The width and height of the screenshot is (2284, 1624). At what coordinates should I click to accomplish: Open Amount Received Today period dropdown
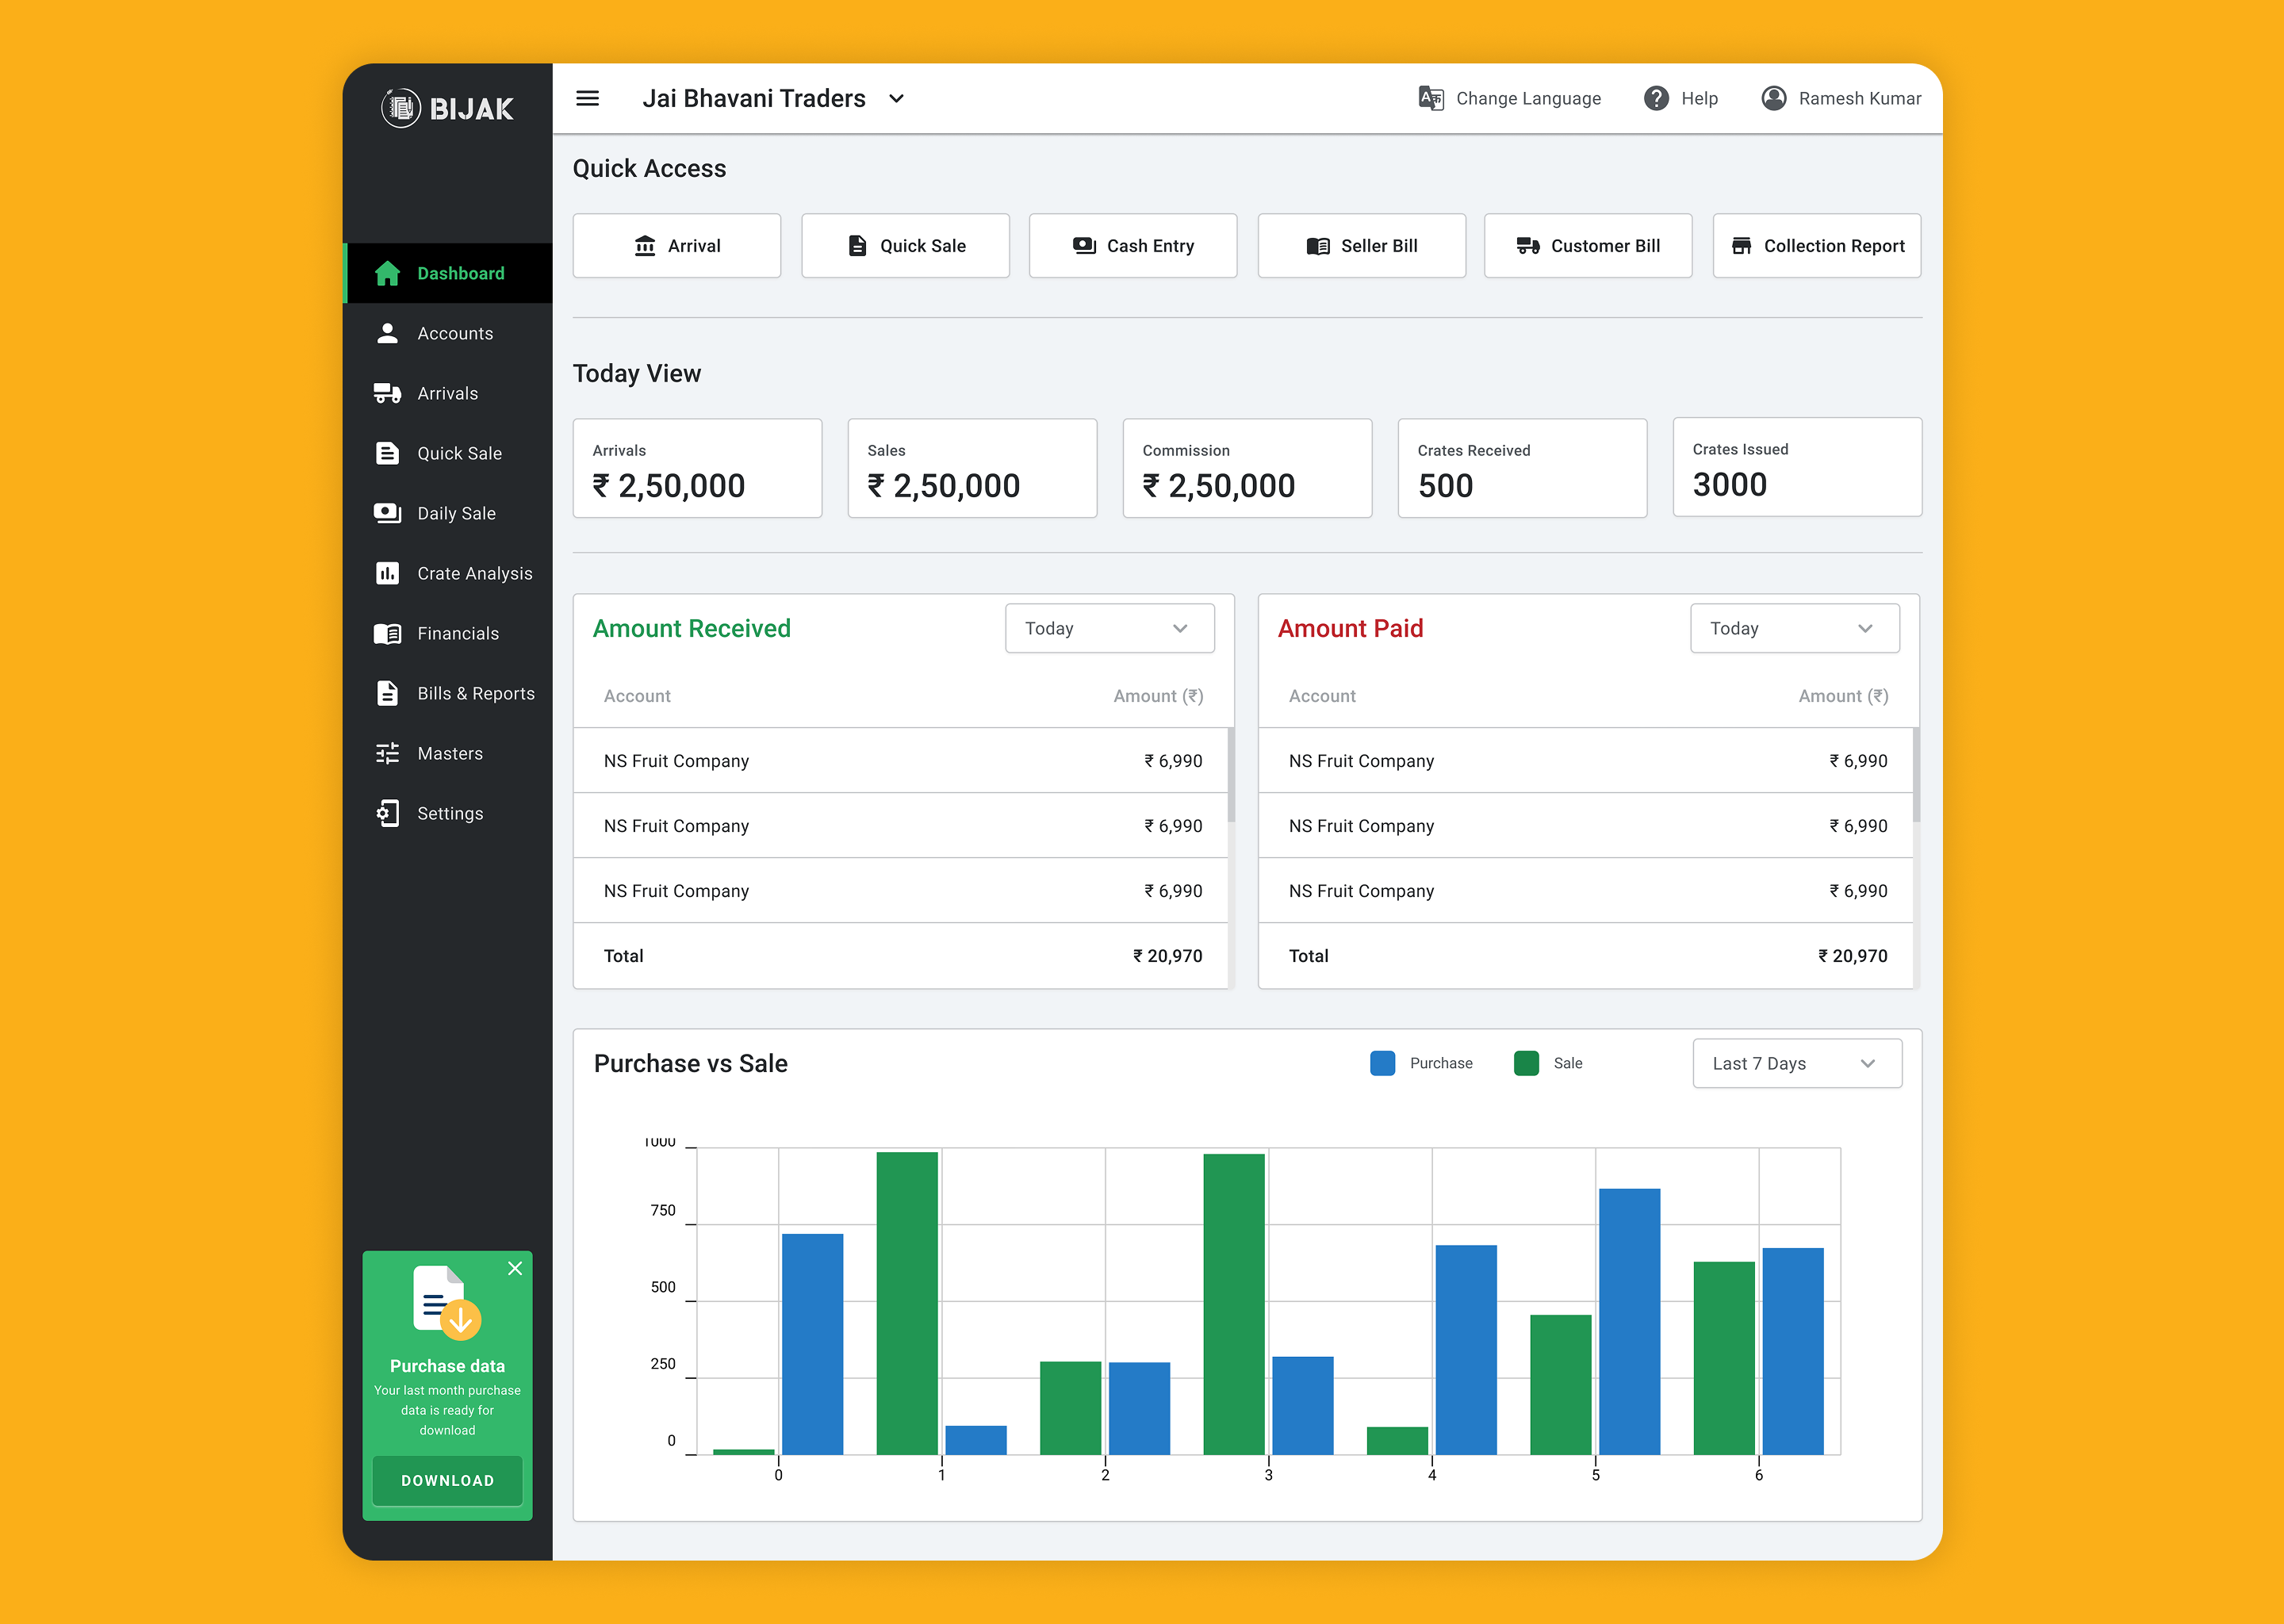[1109, 628]
